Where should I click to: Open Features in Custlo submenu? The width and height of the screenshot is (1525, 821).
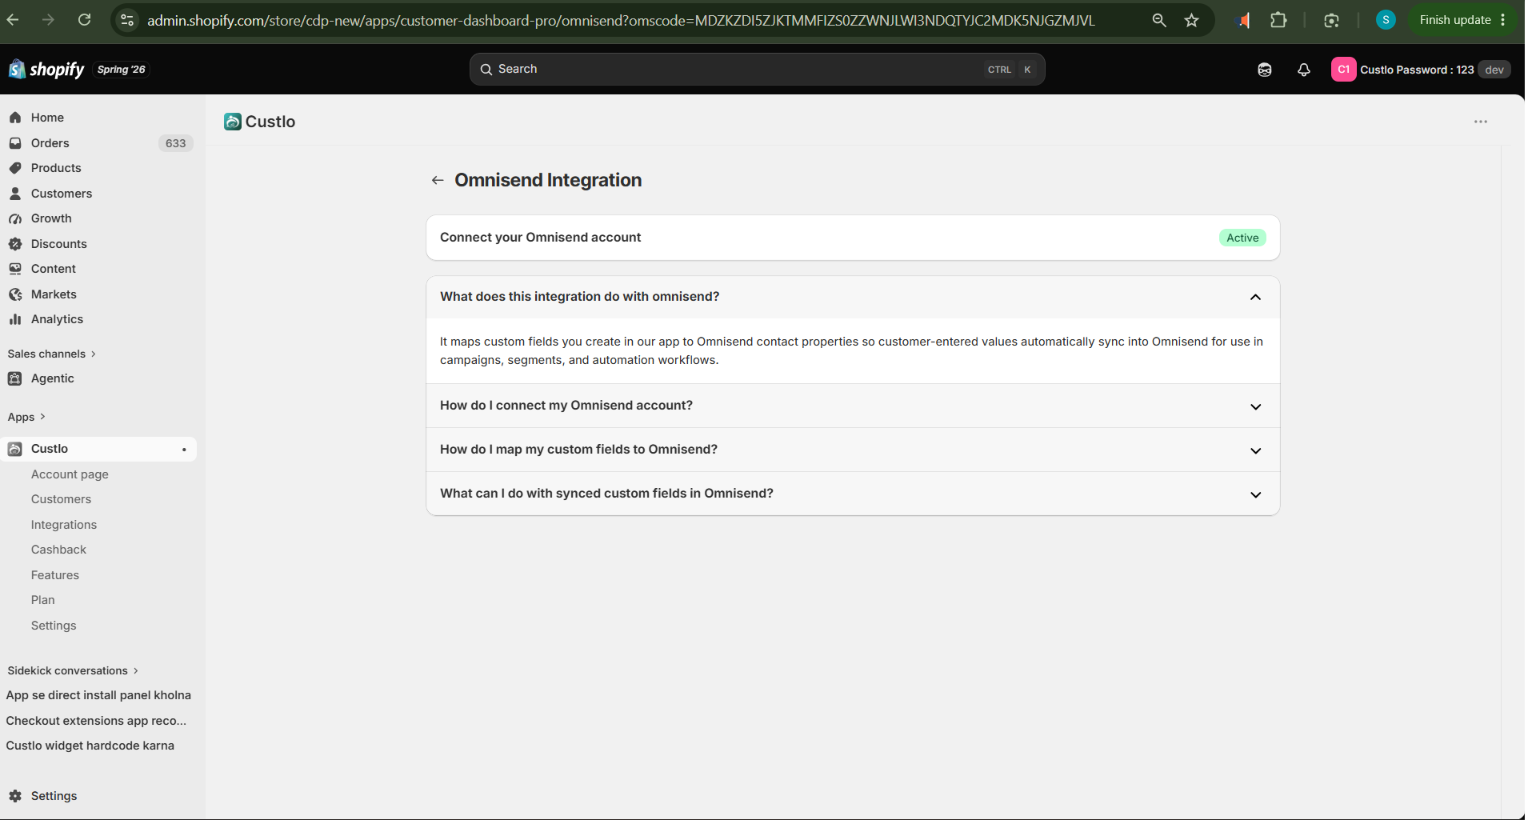click(x=55, y=576)
